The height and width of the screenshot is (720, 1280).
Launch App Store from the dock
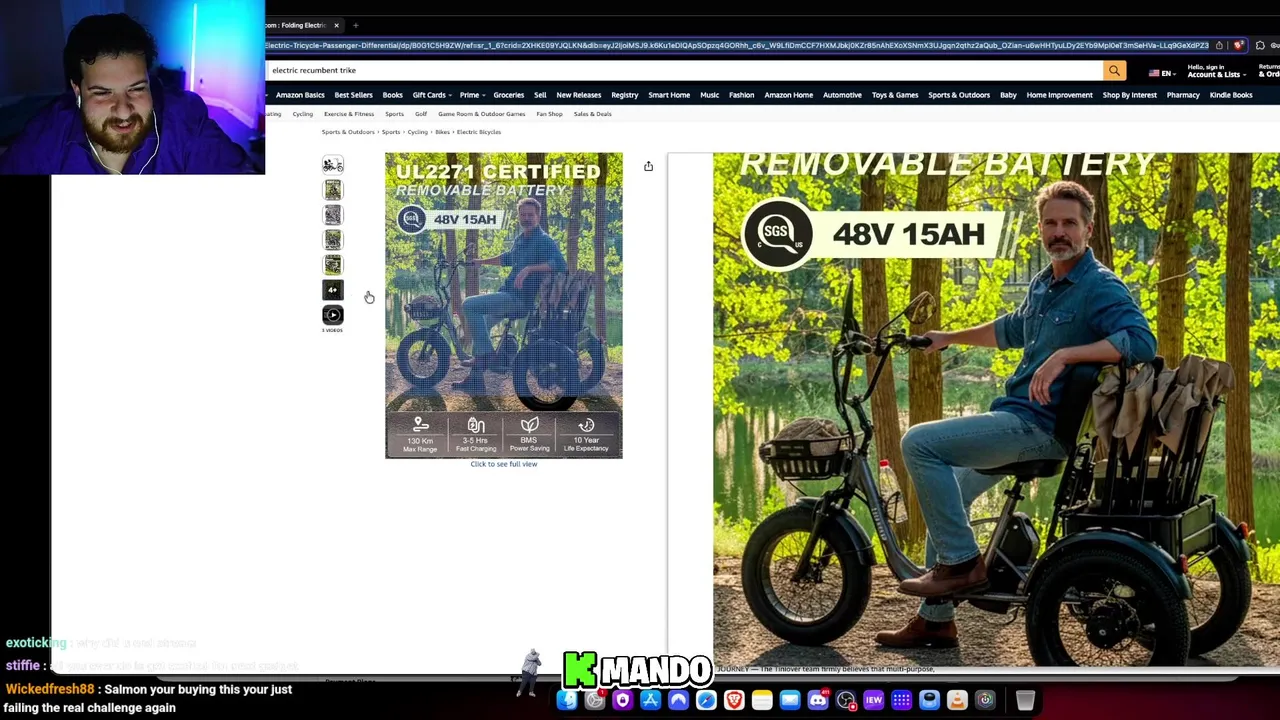point(650,700)
